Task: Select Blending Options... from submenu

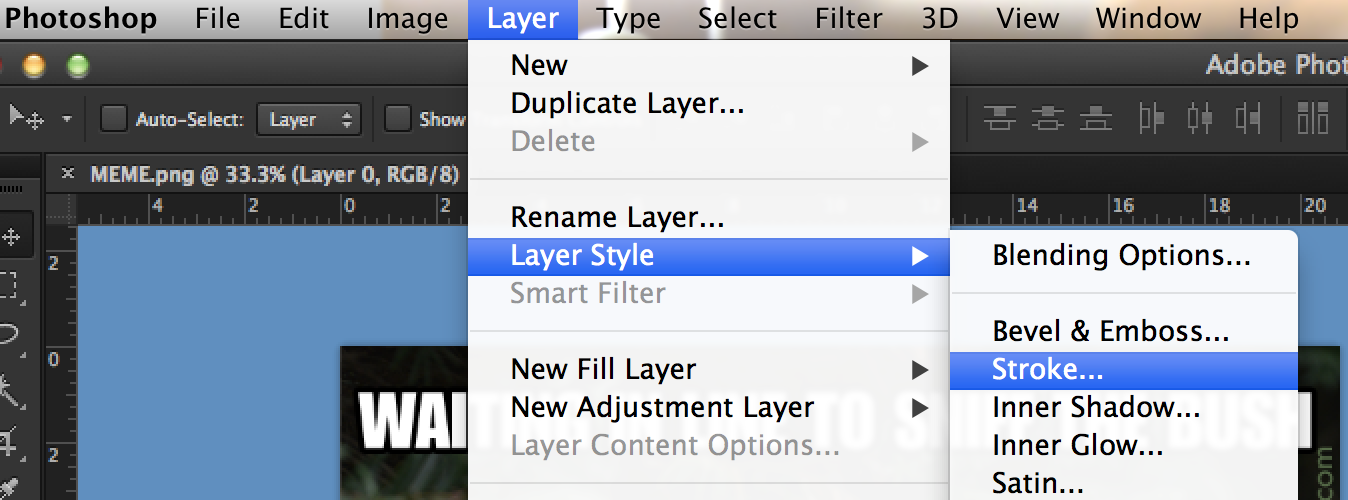Action: tap(1123, 256)
